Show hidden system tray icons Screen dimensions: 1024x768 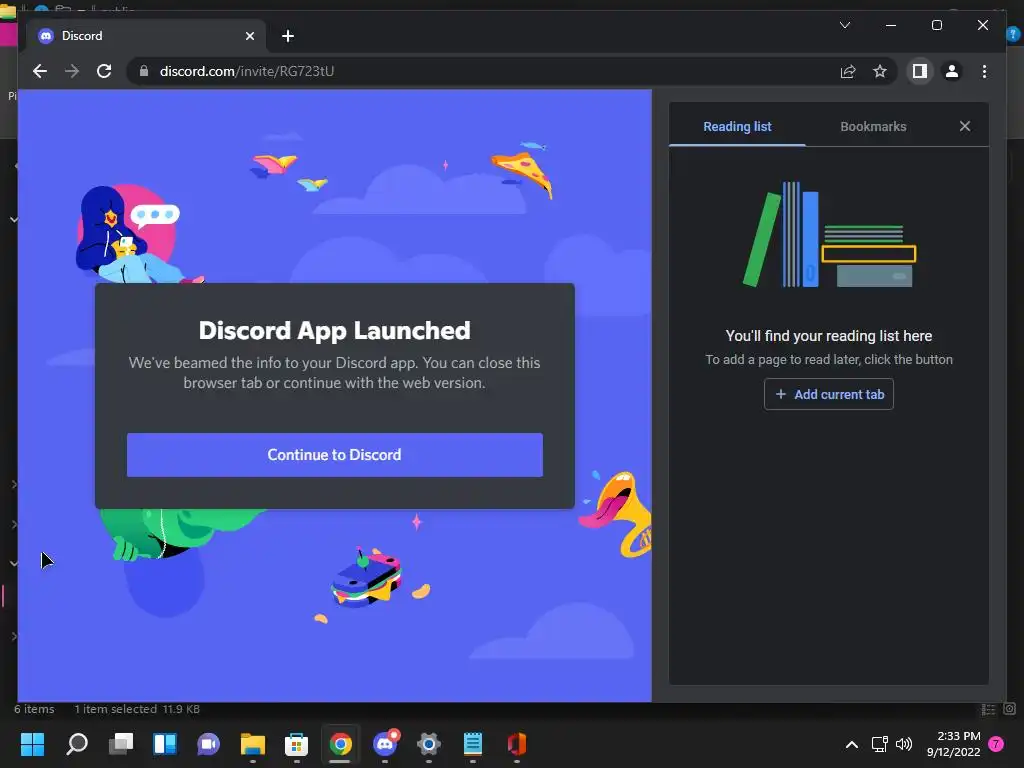(x=852, y=744)
